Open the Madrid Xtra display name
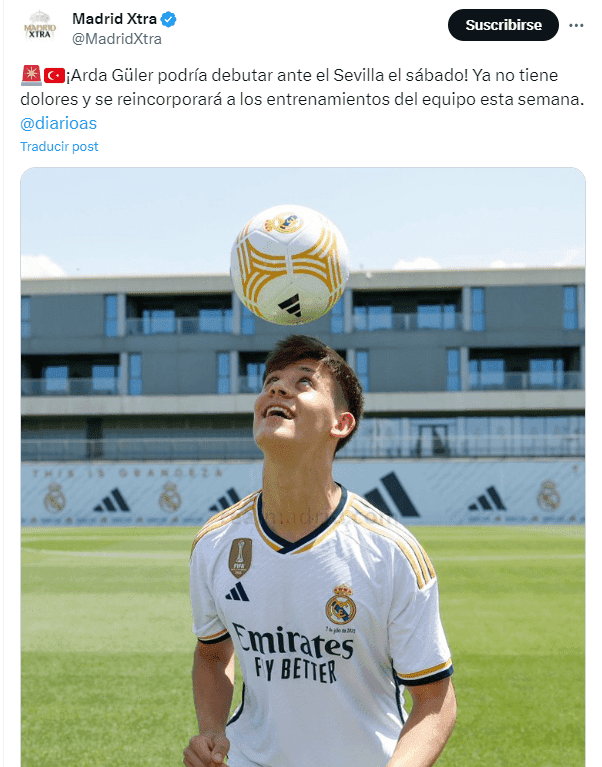 (114, 19)
